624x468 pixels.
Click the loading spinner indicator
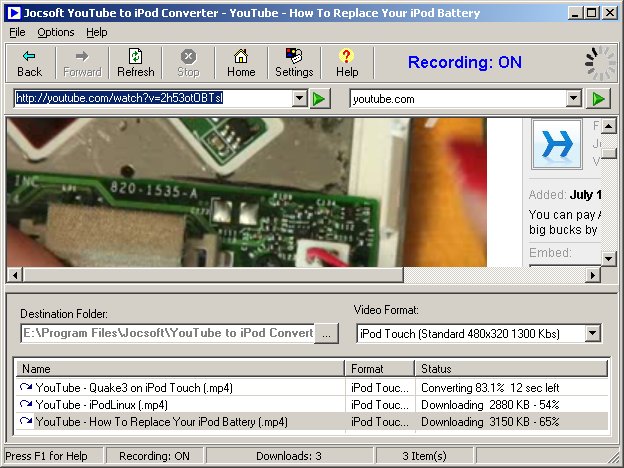coord(600,63)
